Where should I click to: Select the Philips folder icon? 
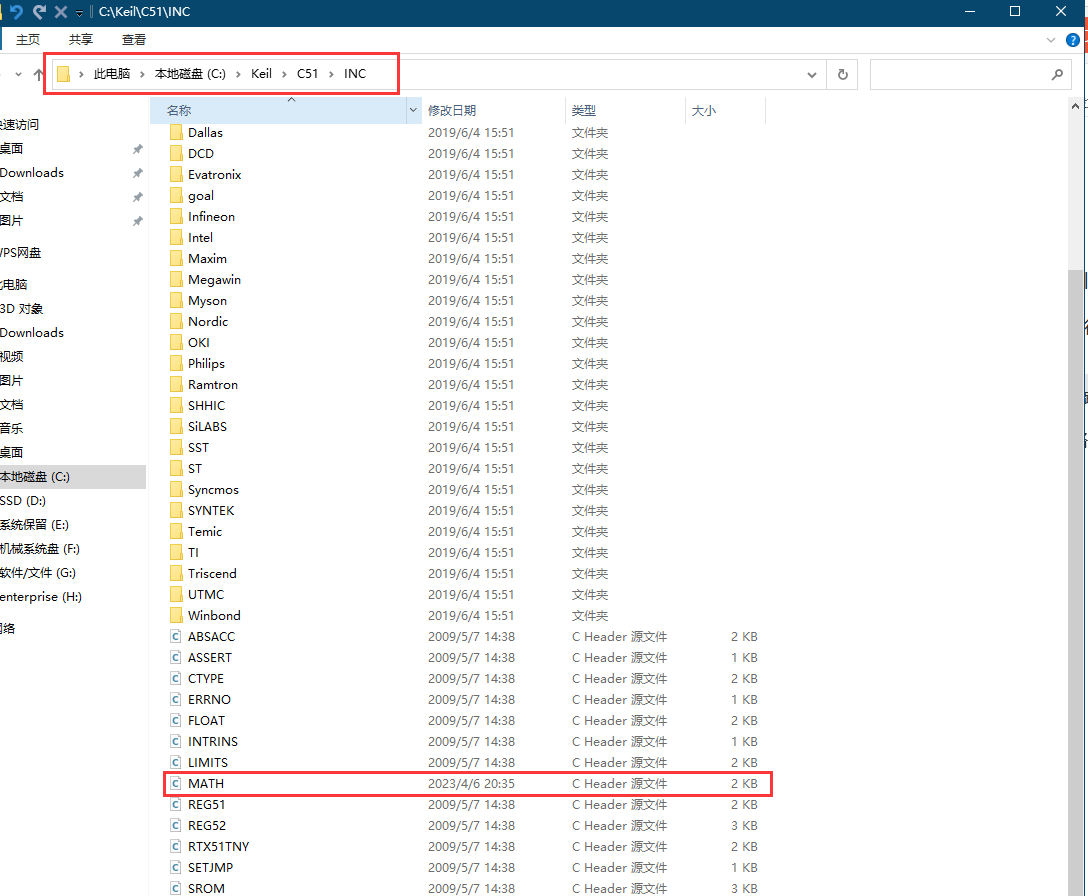[176, 364]
